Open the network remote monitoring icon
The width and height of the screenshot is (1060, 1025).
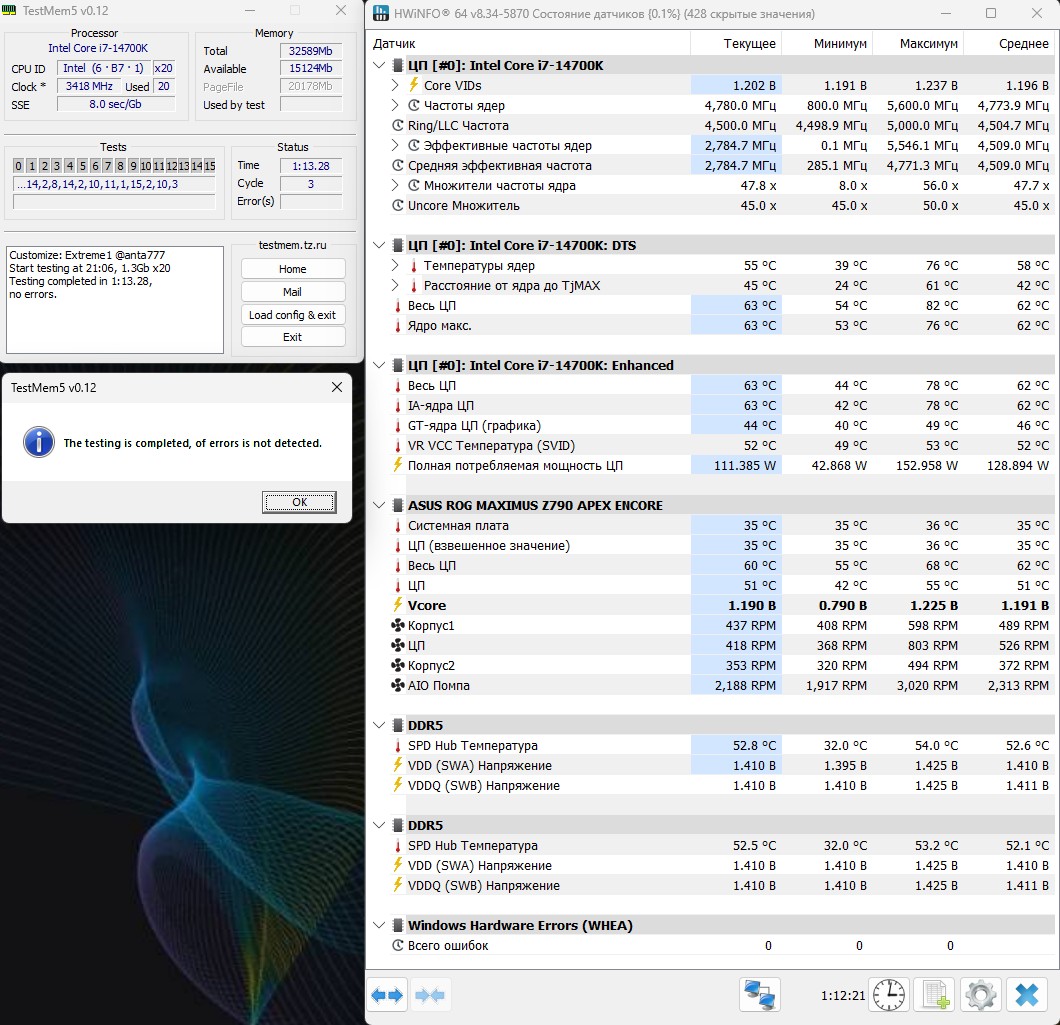click(759, 995)
